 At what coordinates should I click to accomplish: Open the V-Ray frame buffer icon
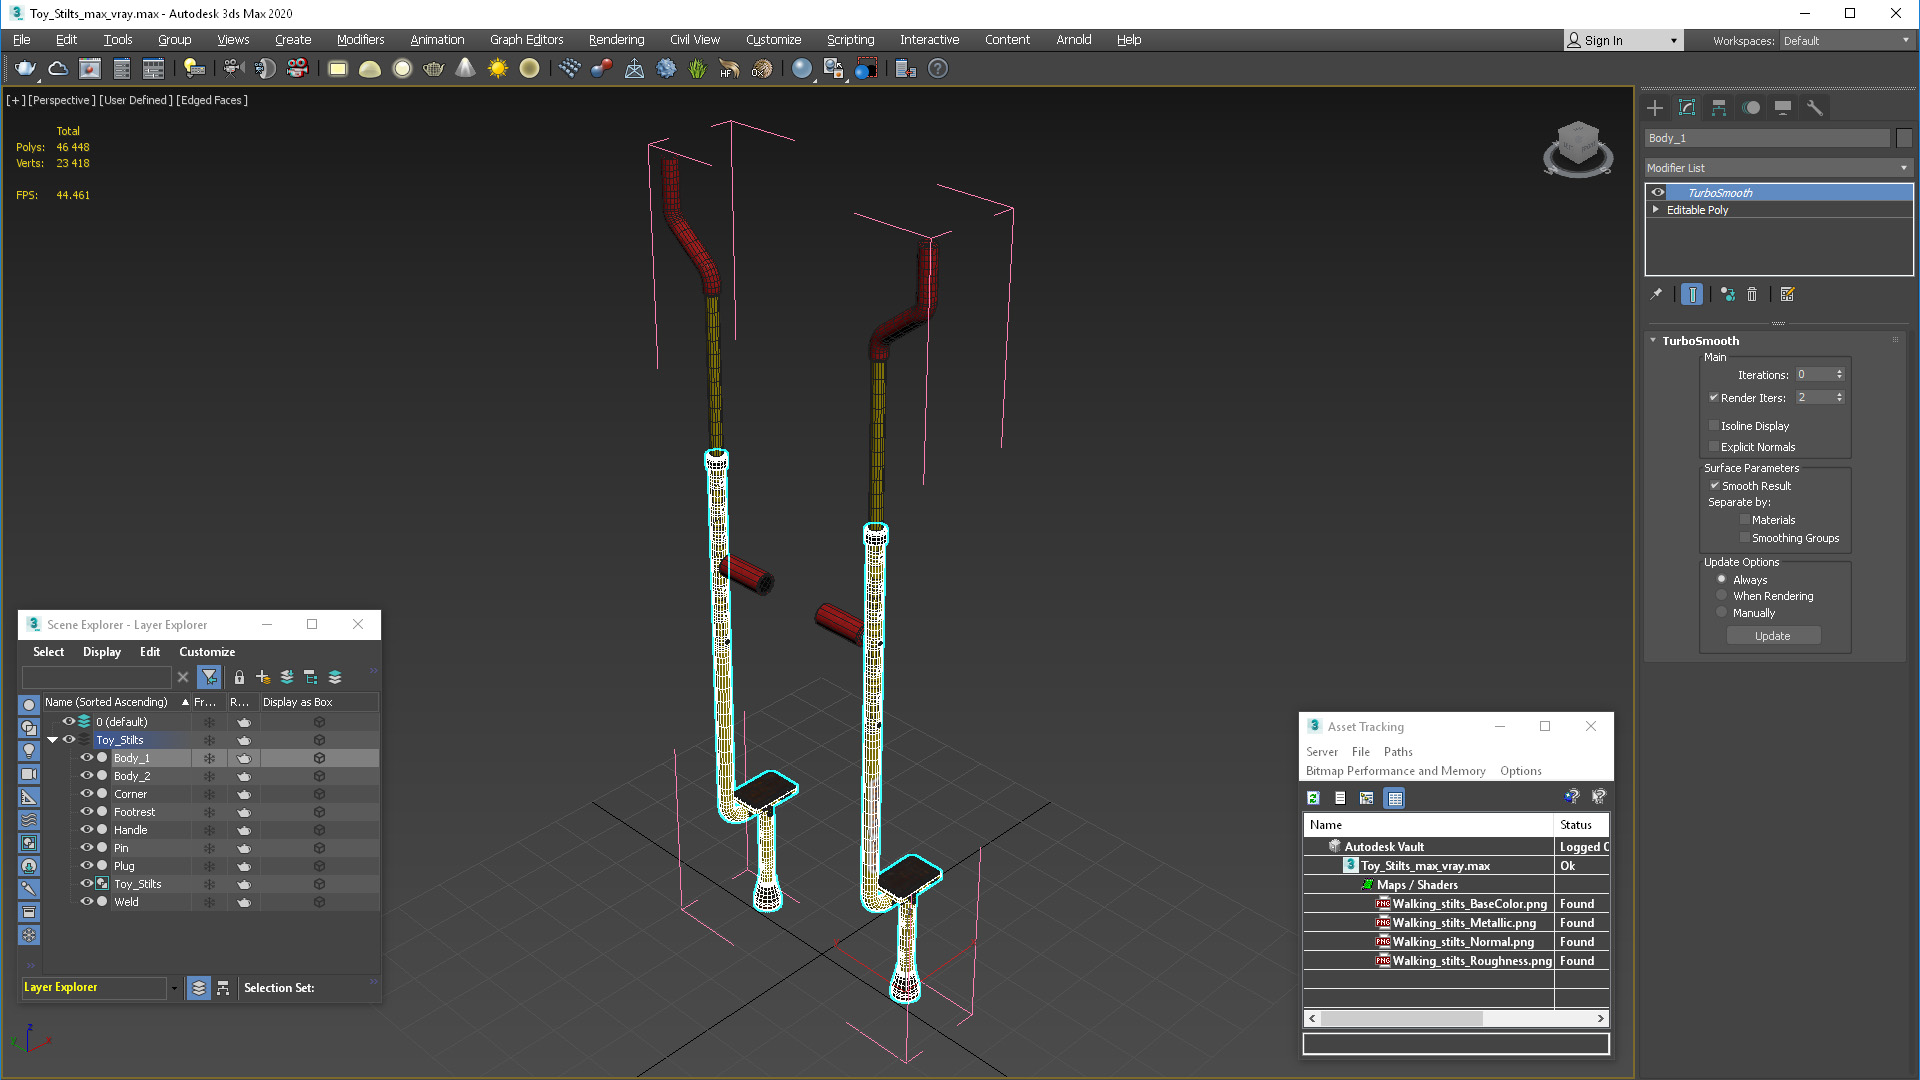(90, 68)
